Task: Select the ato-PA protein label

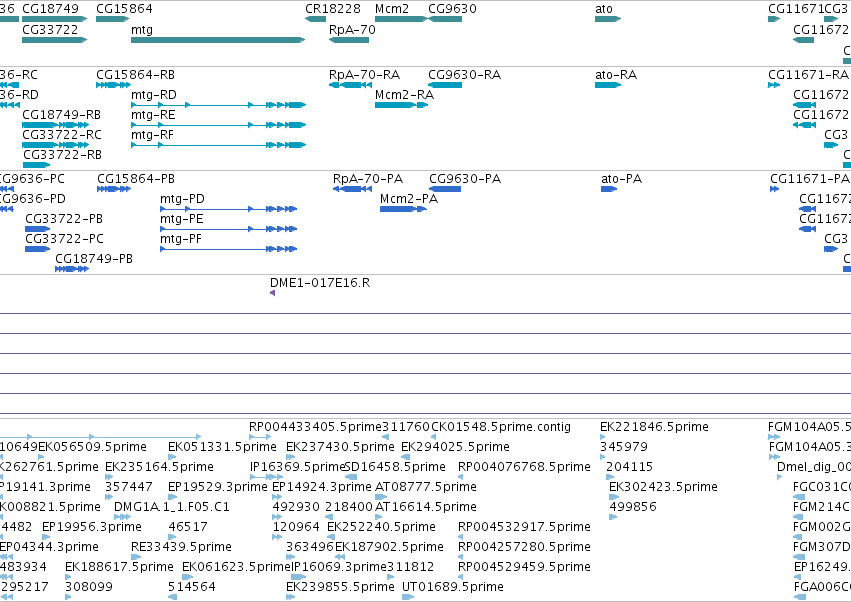Action: pyautogui.click(x=622, y=179)
